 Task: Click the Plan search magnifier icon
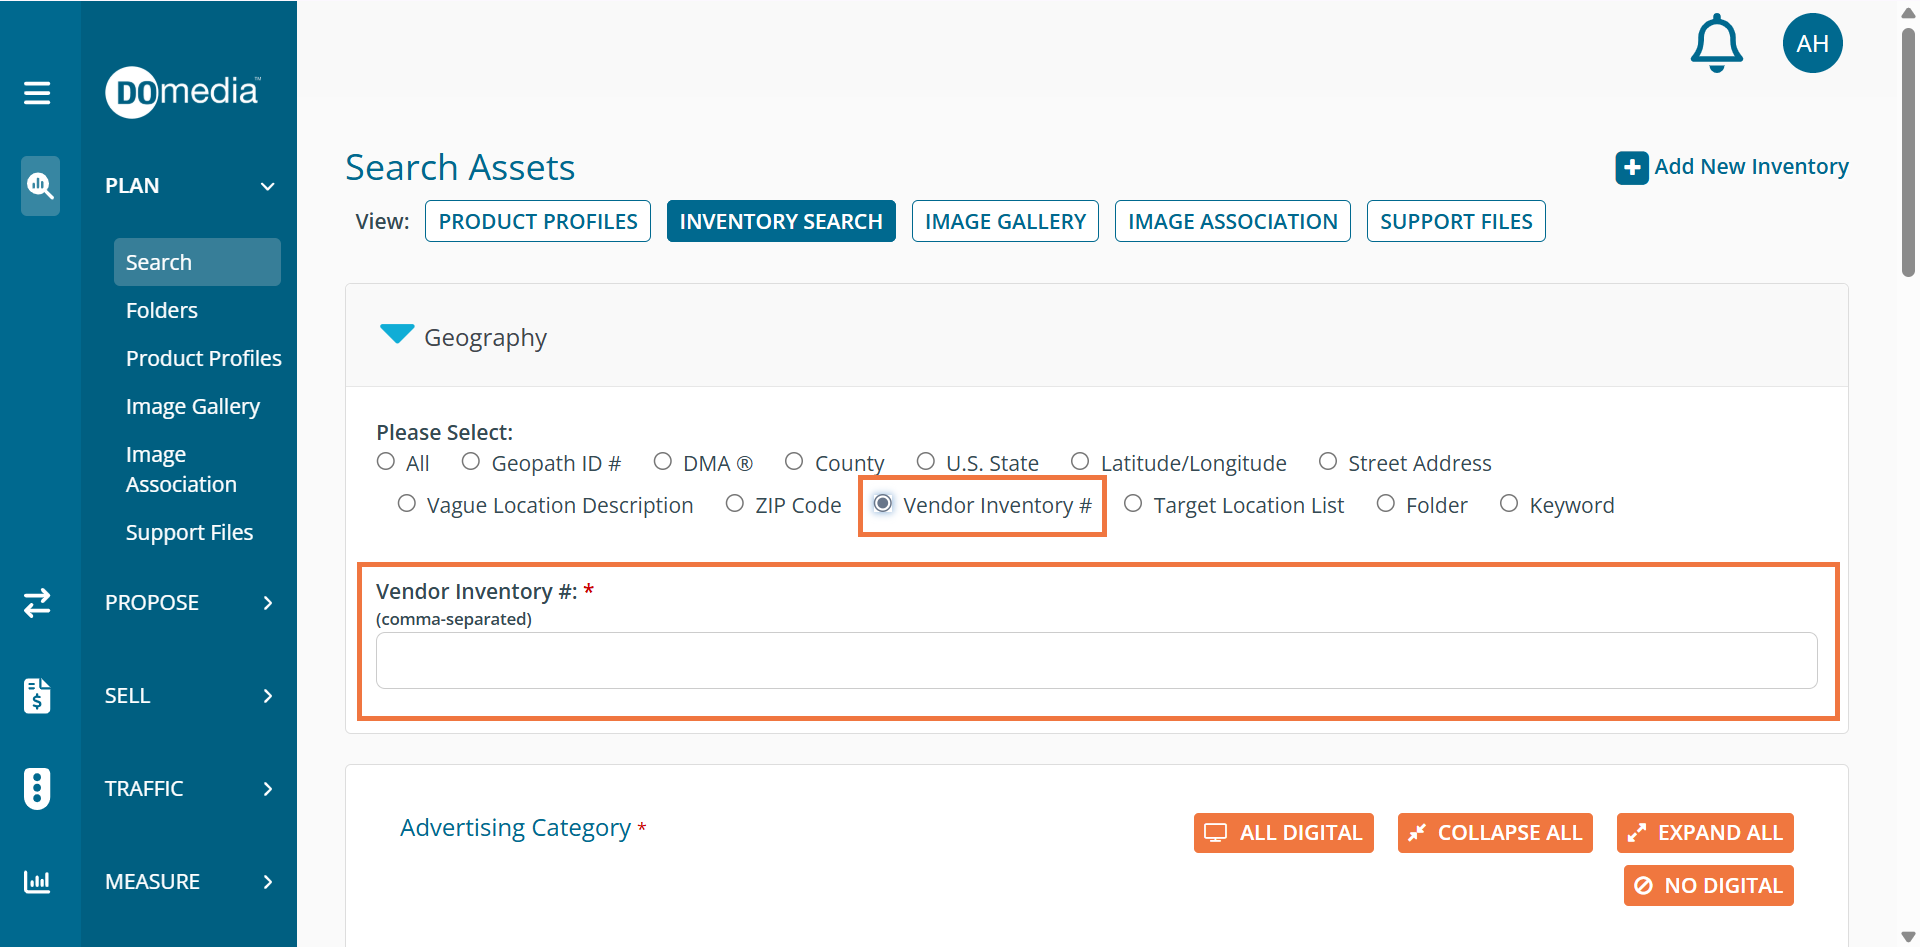click(40, 185)
